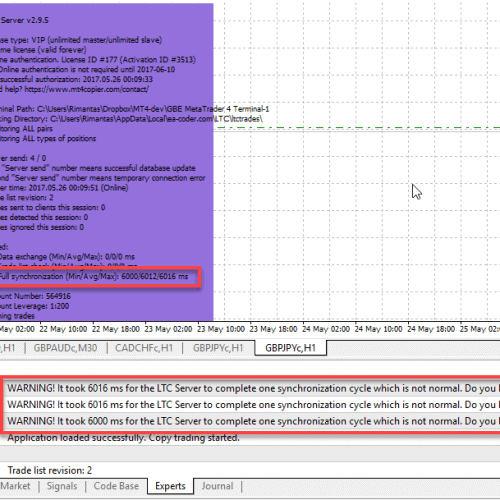Click the green dashed price level line
500x500 pixels.
[x=357, y=128]
